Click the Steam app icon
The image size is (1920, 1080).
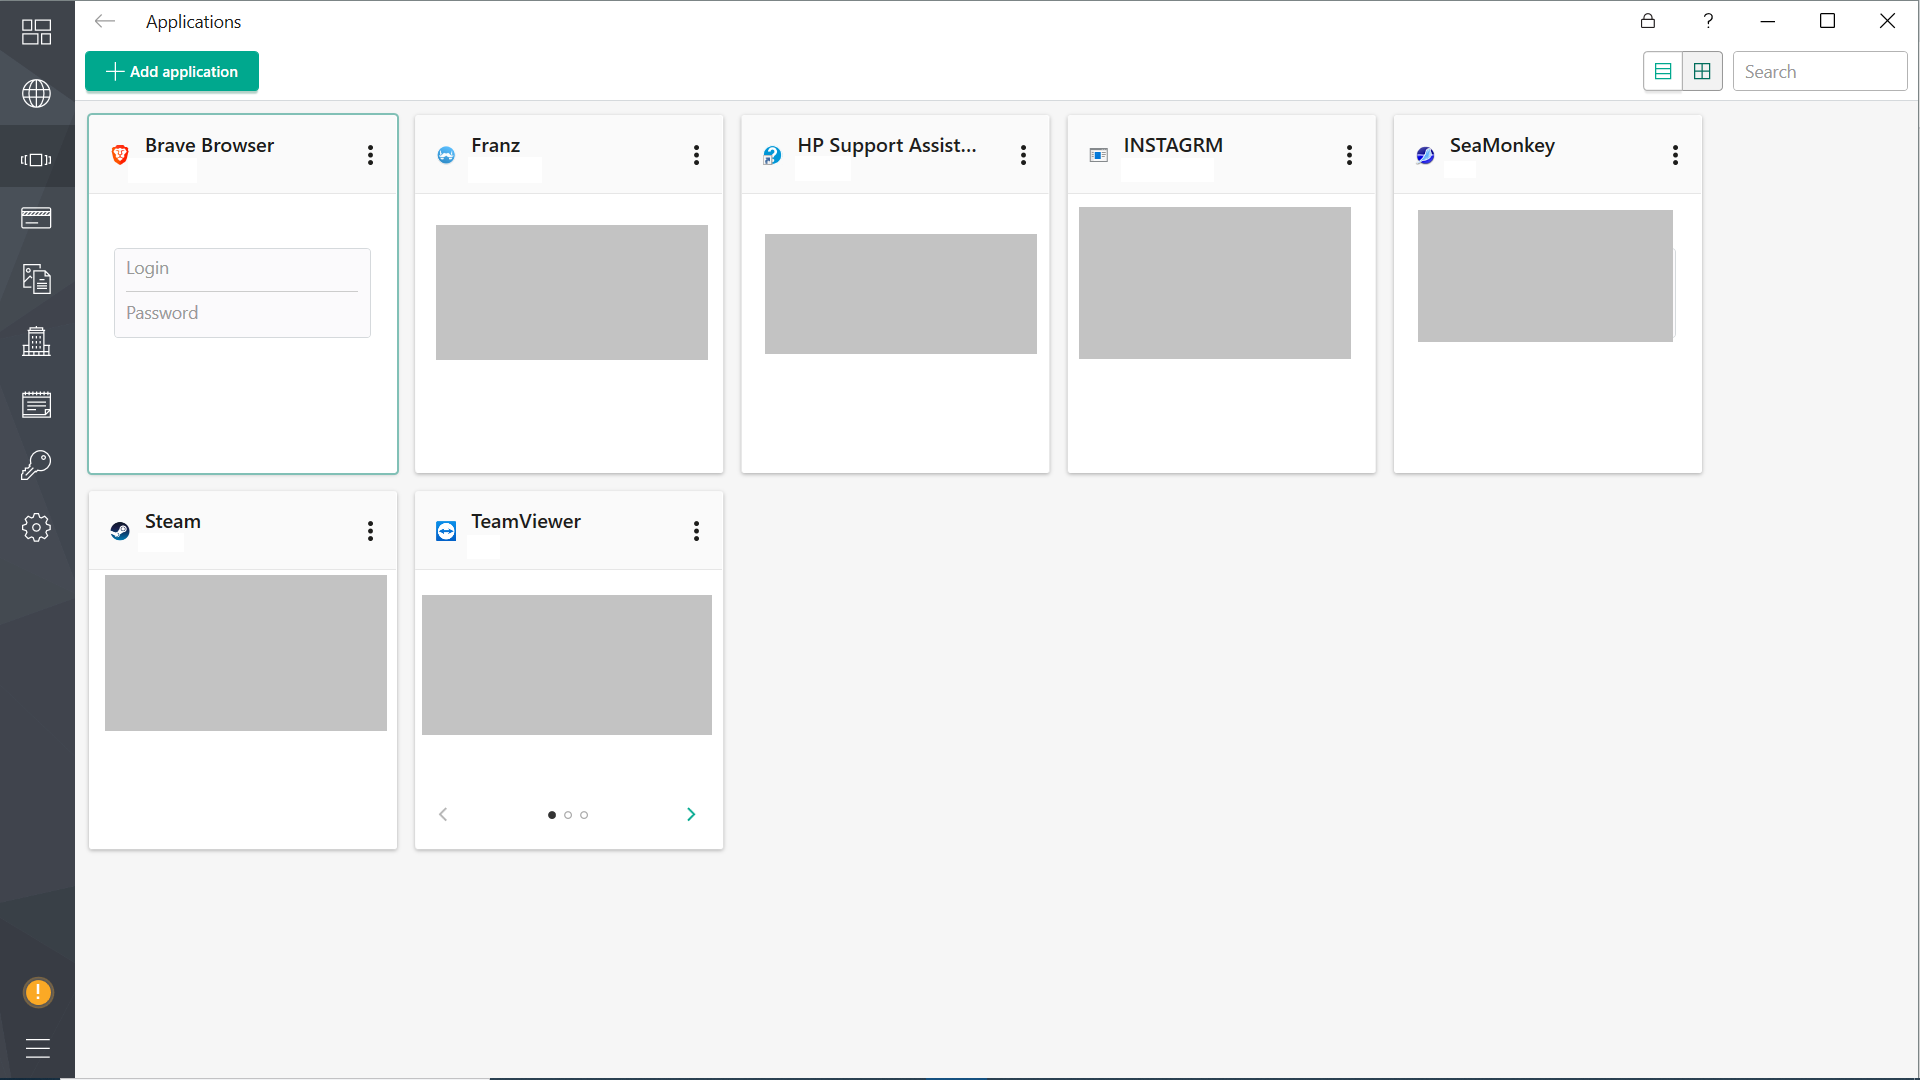(x=120, y=531)
